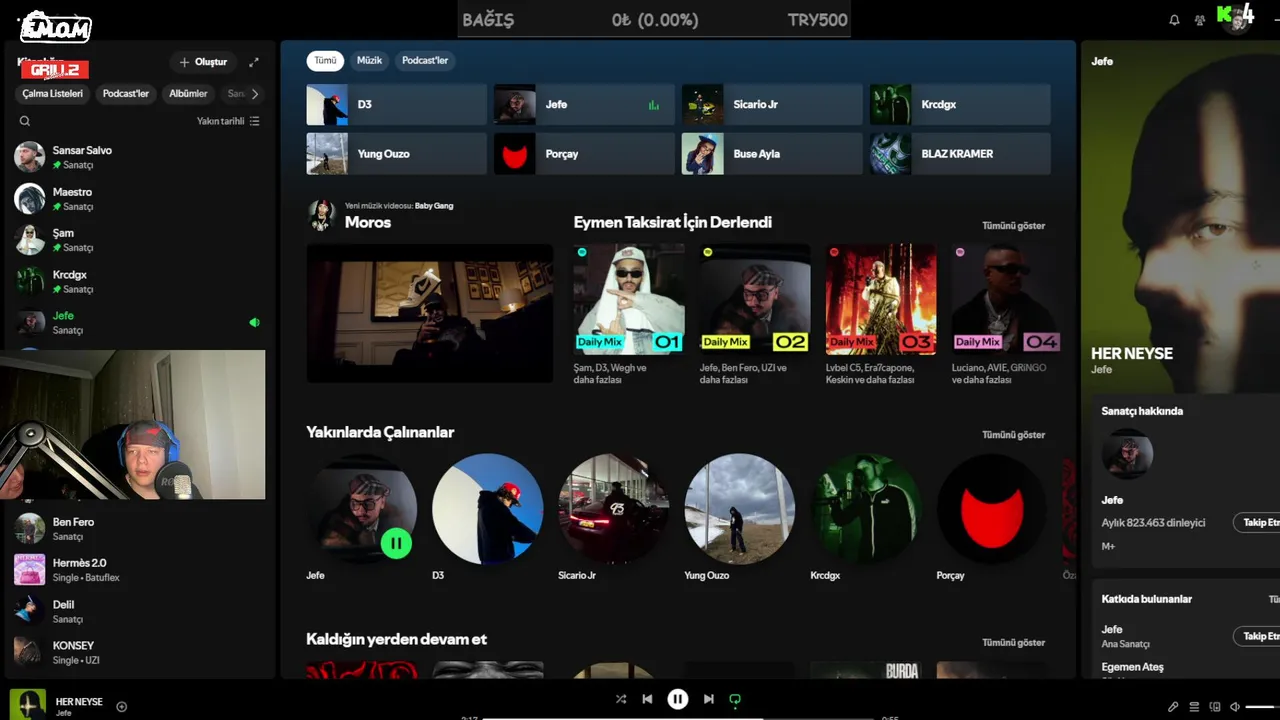Screen dimensions: 1280x720
Task: Follow Jefe in the Katkıda bulunanlar list
Action: (x=1257, y=636)
